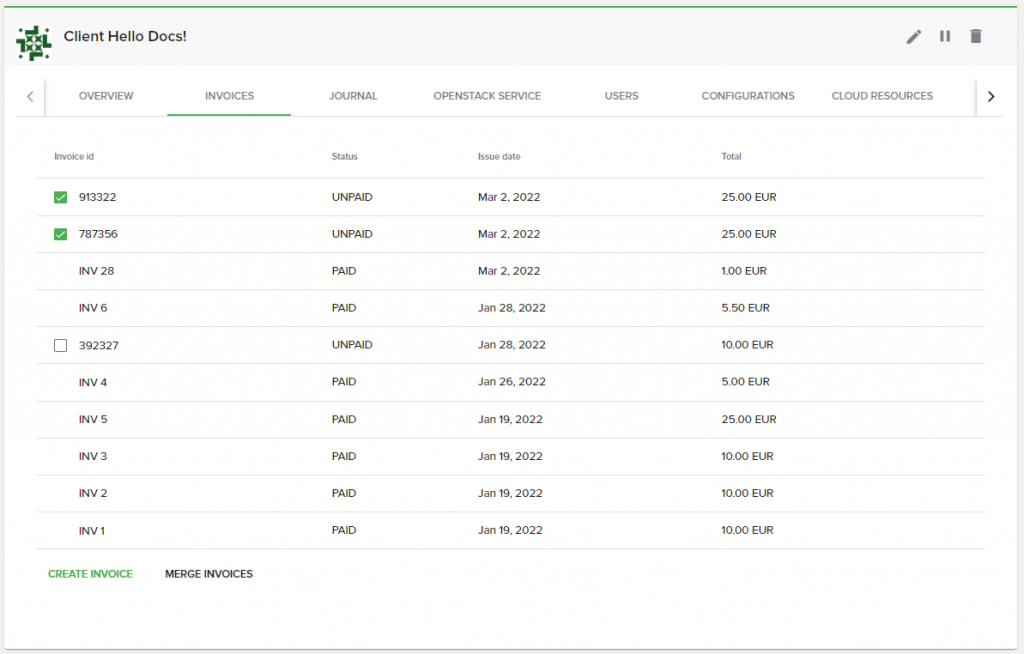Click the 25.00 EUR total of invoice 913322
Screen dimensions: 1024x654
pyautogui.click(x=748, y=197)
